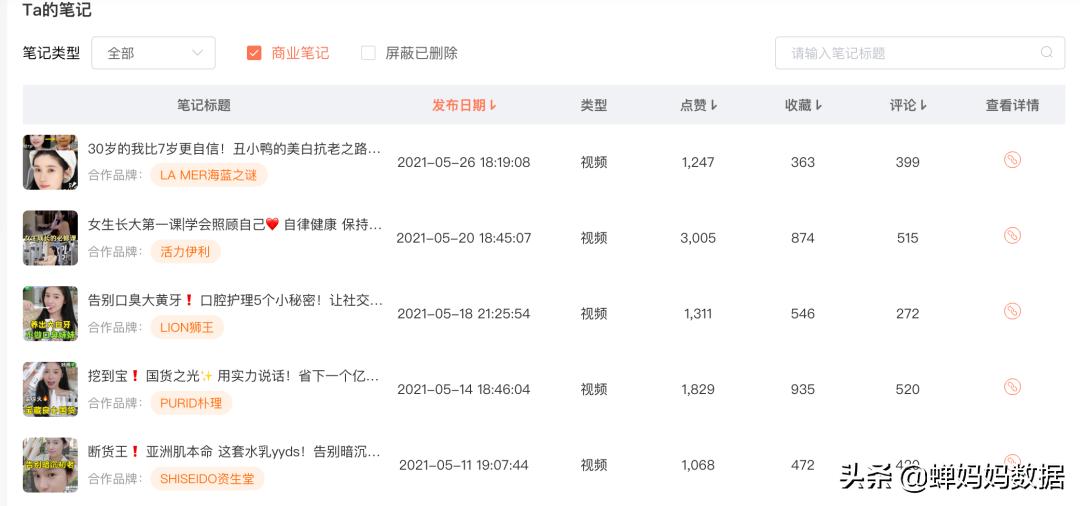Screen dimensions: 1080x506
Task: Open details link icon for LA MER note
Action: [1012, 160]
